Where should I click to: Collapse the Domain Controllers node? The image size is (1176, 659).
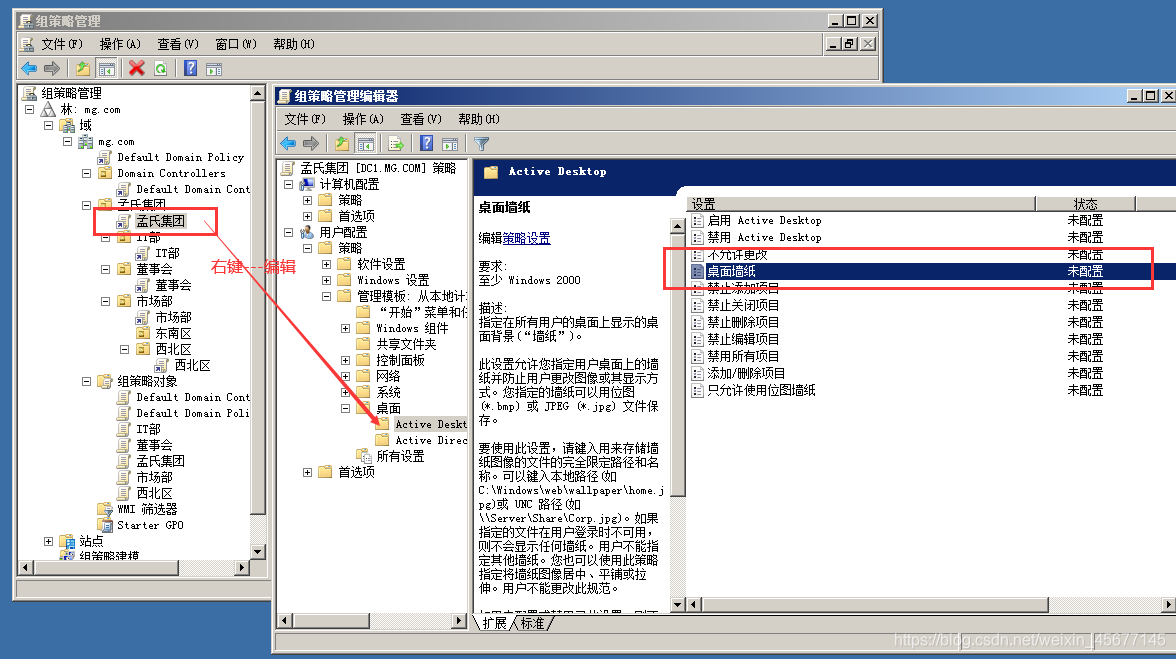[x=86, y=173]
